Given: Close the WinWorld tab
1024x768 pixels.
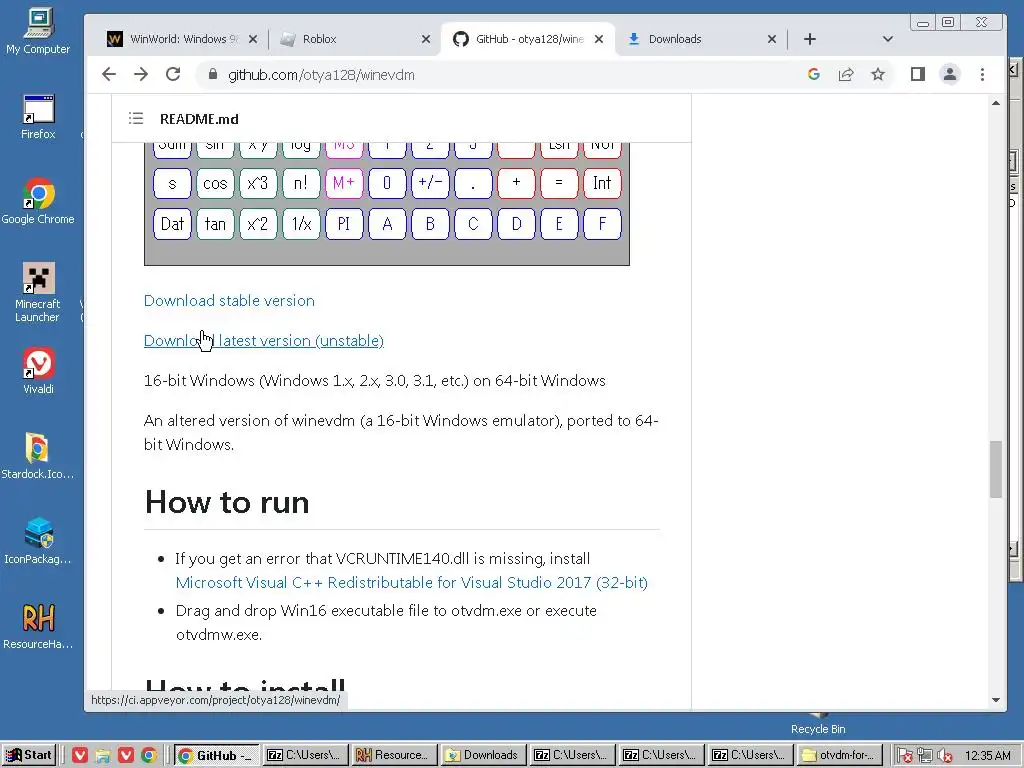Looking at the screenshot, I should coord(253,39).
